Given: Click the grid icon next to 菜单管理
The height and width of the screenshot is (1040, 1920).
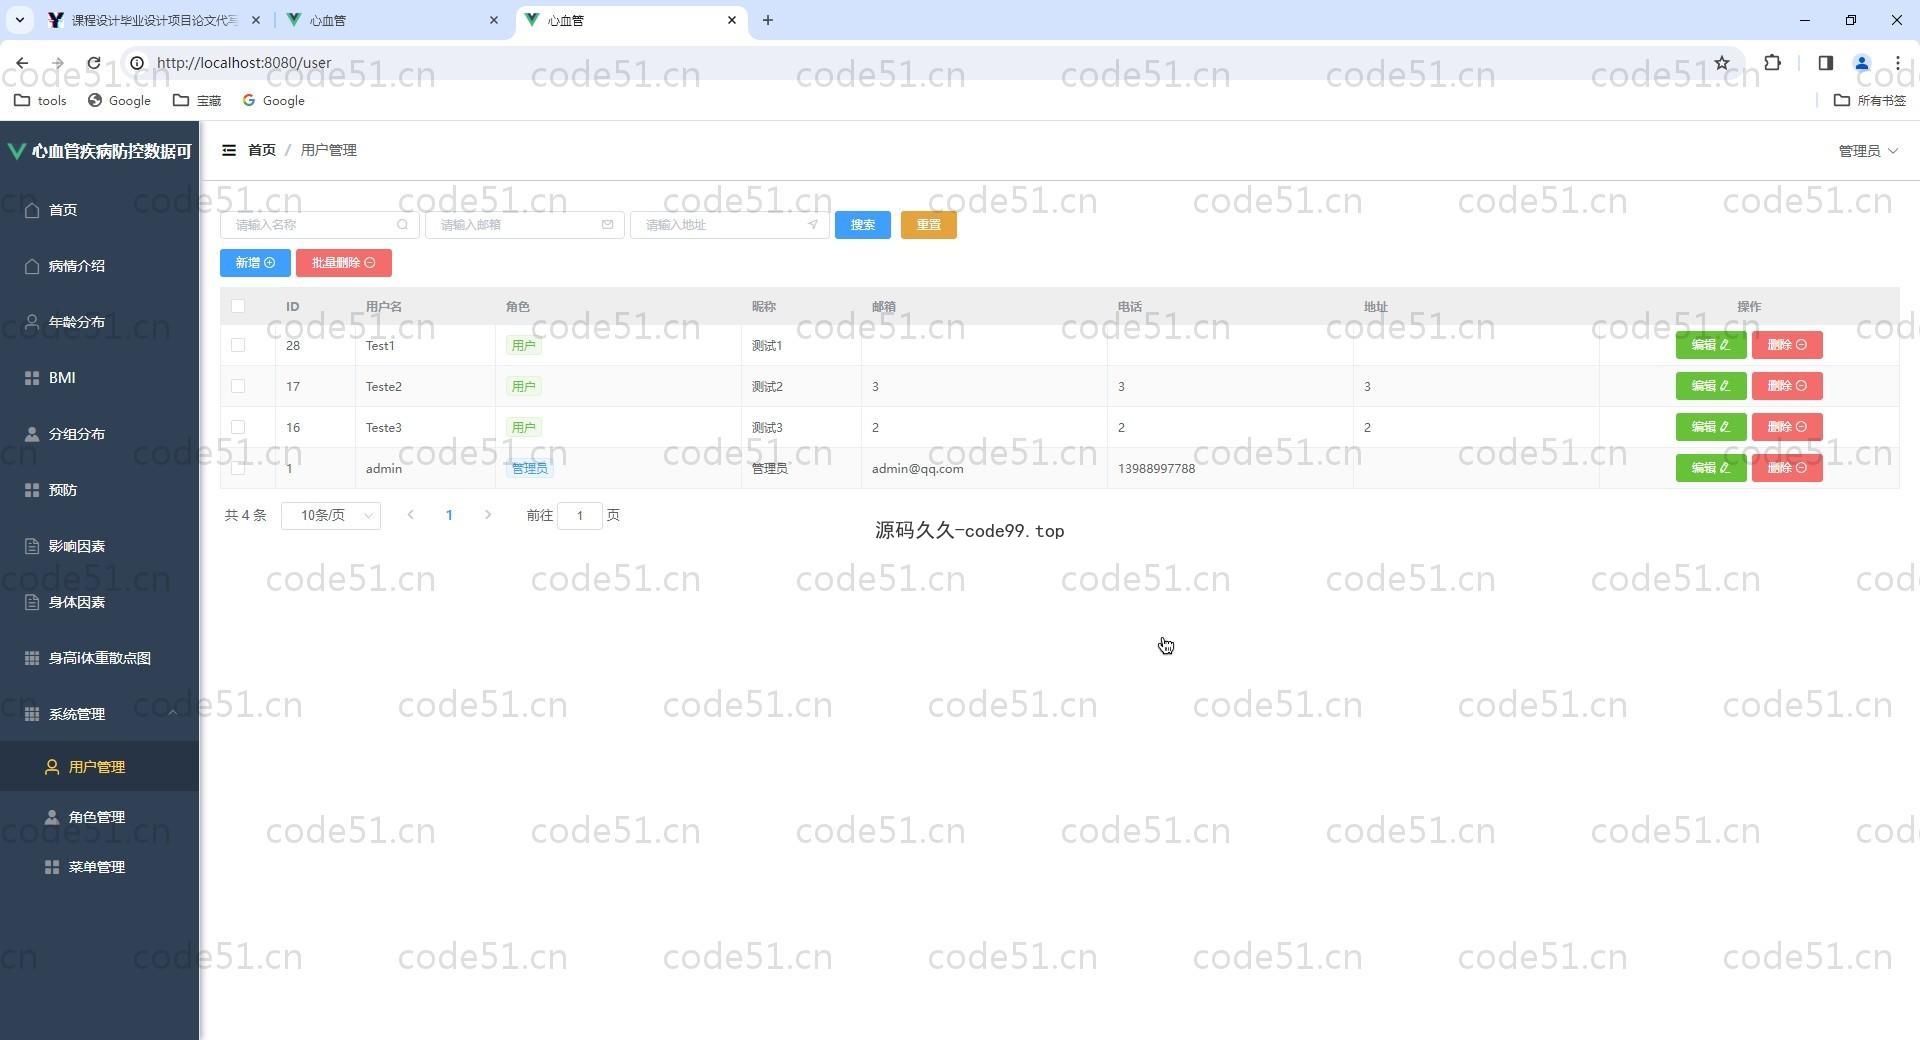Looking at the screenshot, I should click(52, 867).
